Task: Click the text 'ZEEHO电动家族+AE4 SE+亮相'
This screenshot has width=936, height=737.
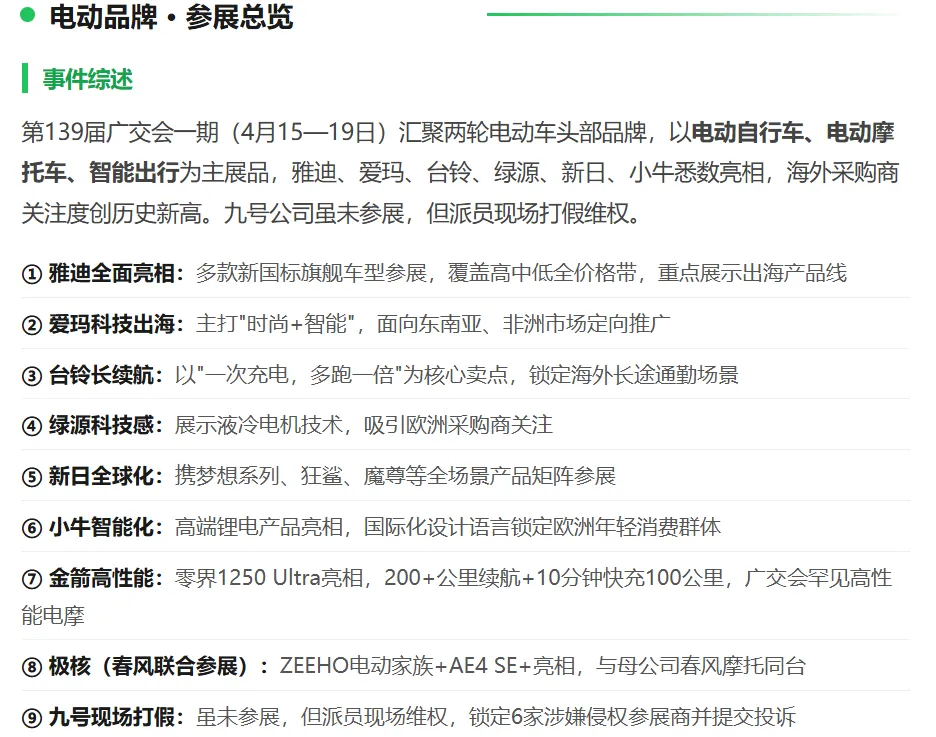Action: [427, 666]
